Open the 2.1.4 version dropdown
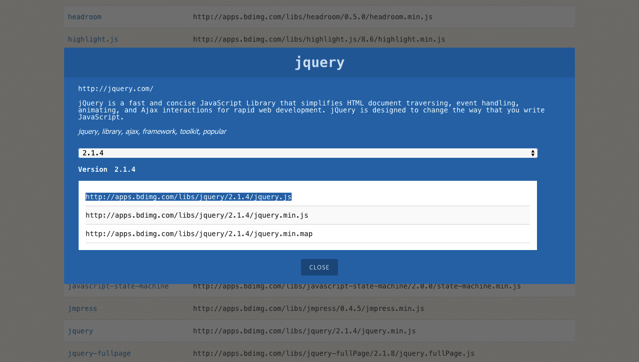The height and width of the screenshot is (362, 639). (x=308, y=153)
